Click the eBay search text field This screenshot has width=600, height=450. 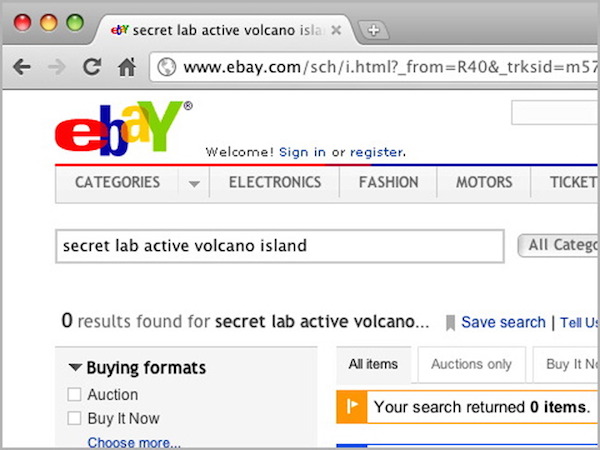pyautogui.click(x=278, y=245)
